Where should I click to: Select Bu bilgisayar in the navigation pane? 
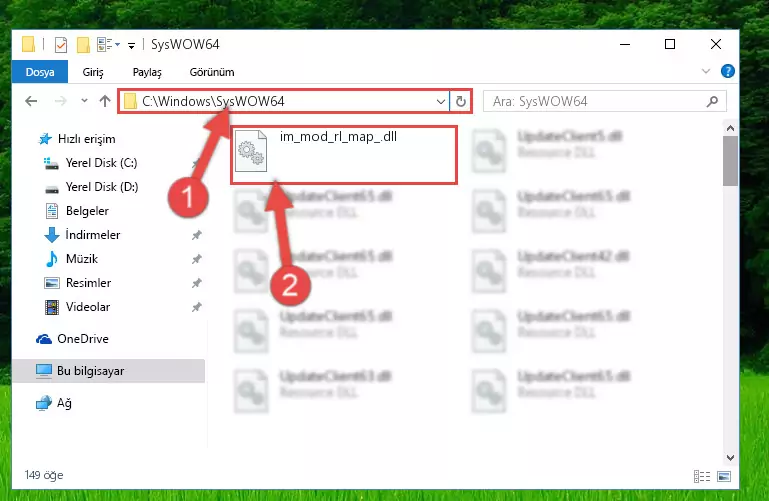click(x=108, y=371)
